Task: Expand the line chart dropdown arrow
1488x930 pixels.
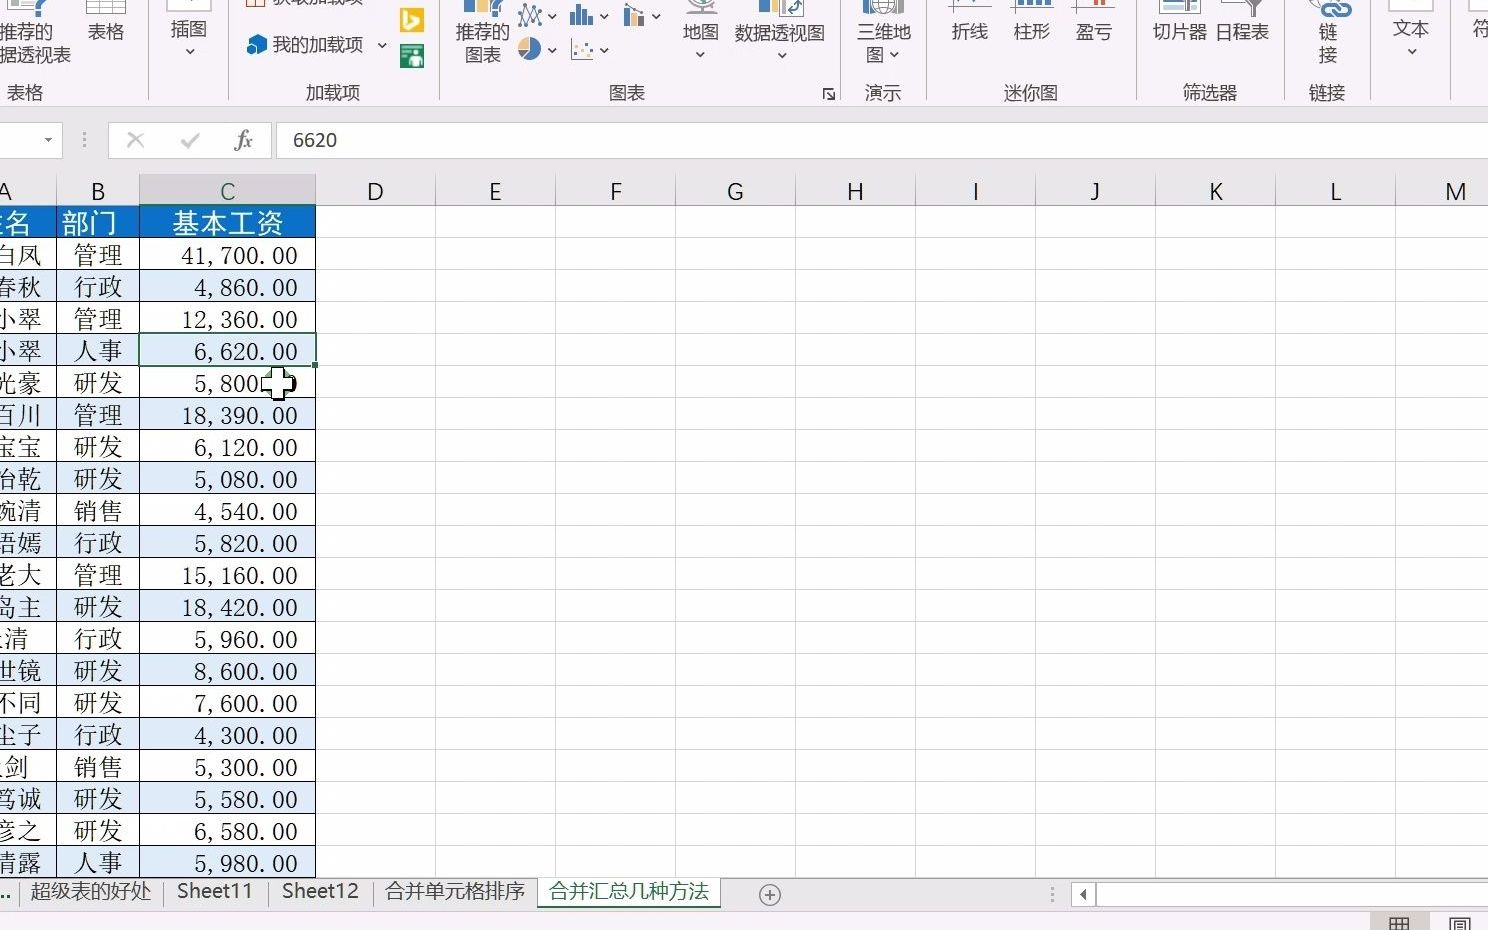Action: [551, 16]
